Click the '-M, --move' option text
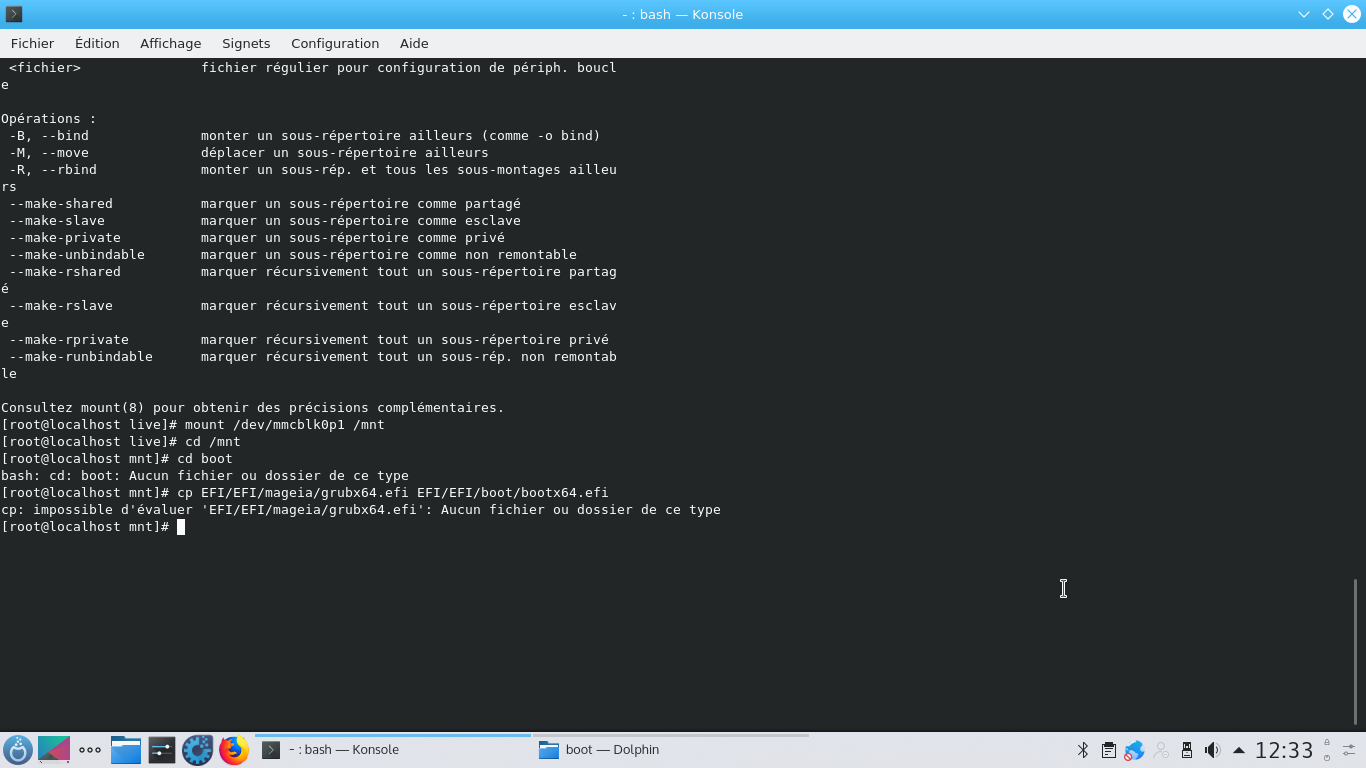This screenshot has width=1366, height=768. [49, 153]
